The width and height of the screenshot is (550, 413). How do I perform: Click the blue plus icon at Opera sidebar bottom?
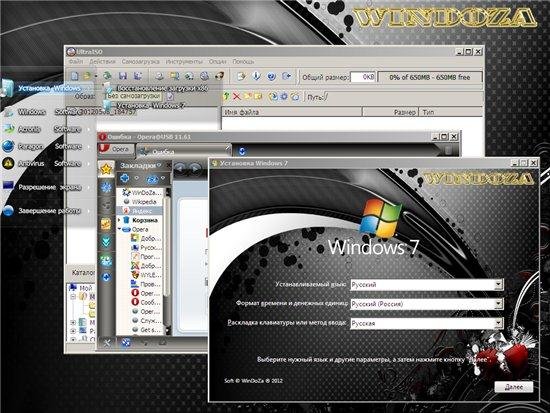coord(106,277)
